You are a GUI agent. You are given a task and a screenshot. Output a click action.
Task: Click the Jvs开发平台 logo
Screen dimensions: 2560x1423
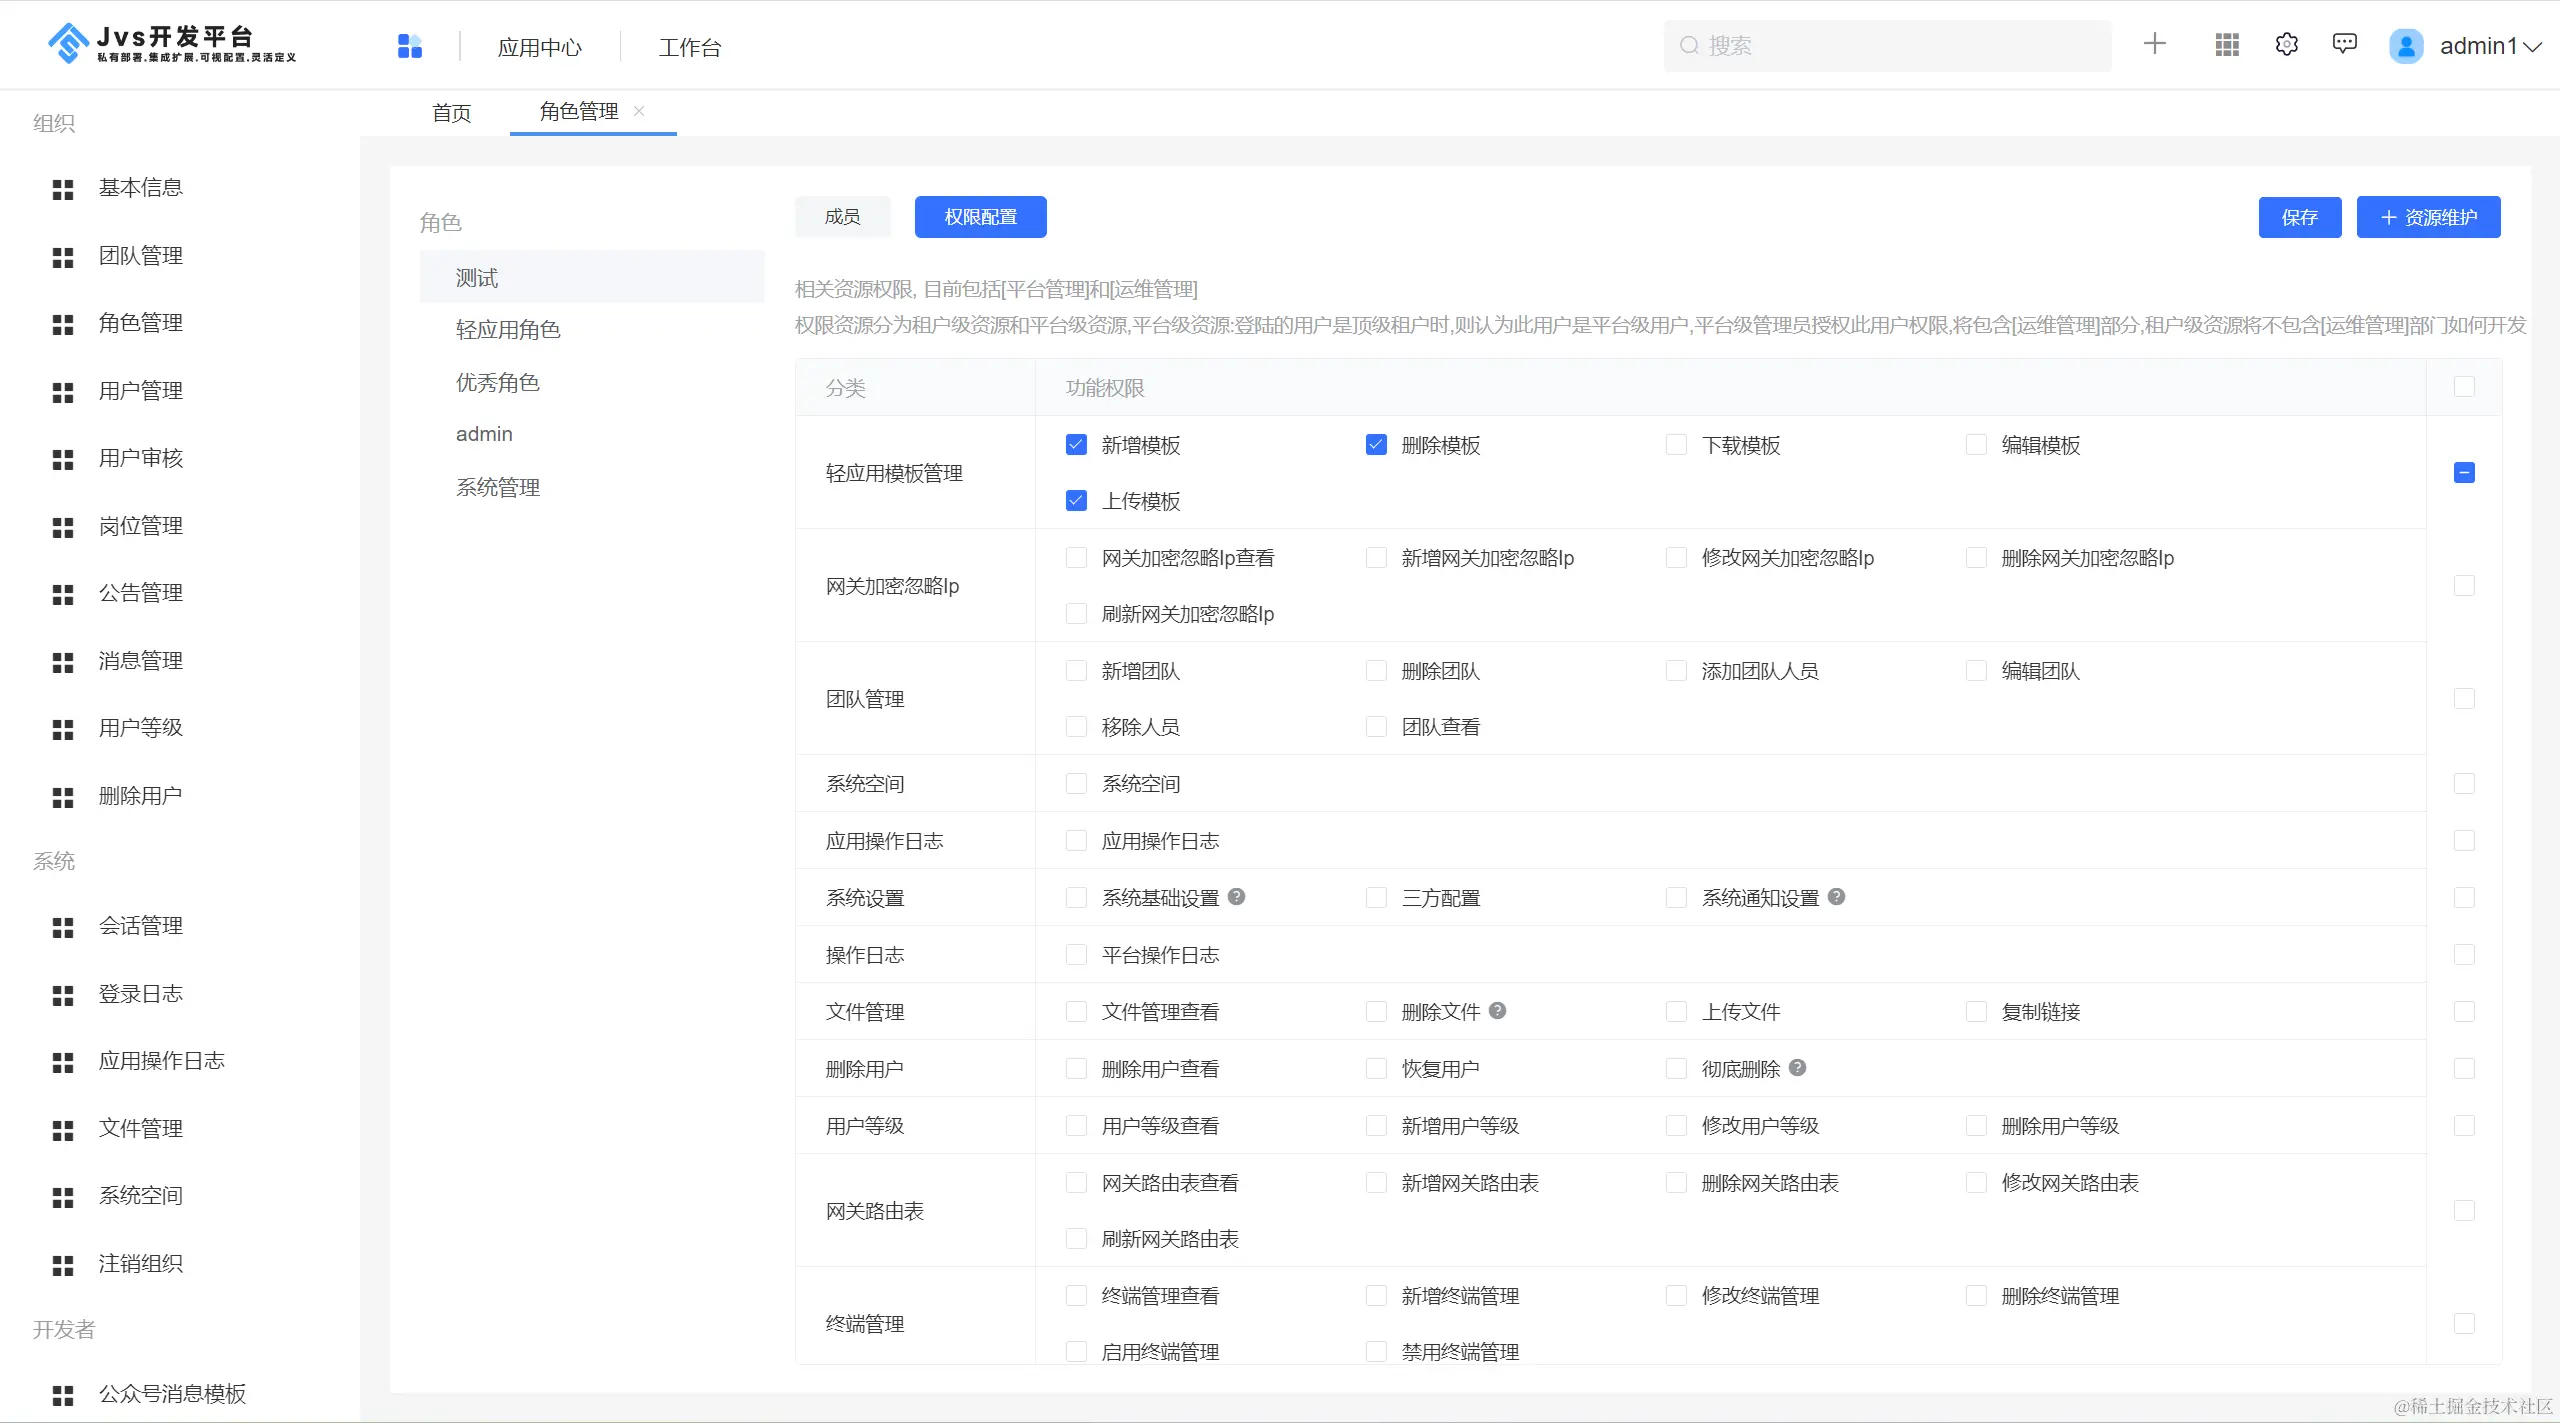click(x=172, y=44)
